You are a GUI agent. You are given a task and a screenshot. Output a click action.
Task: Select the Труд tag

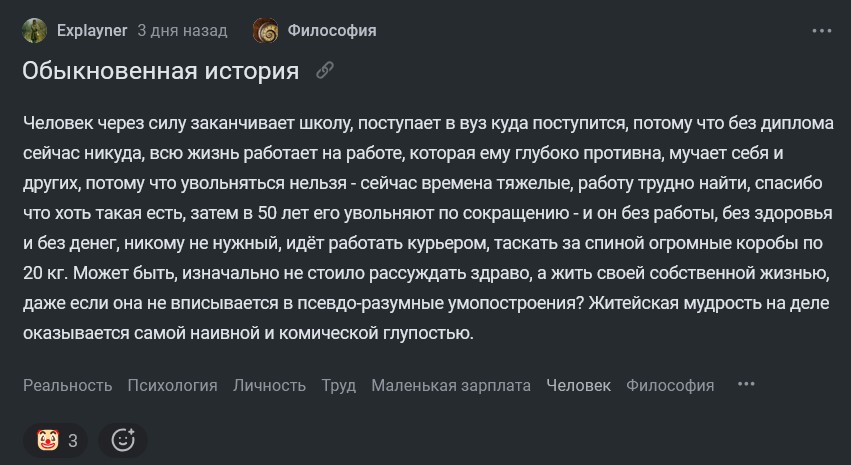[x=339, y=385]
